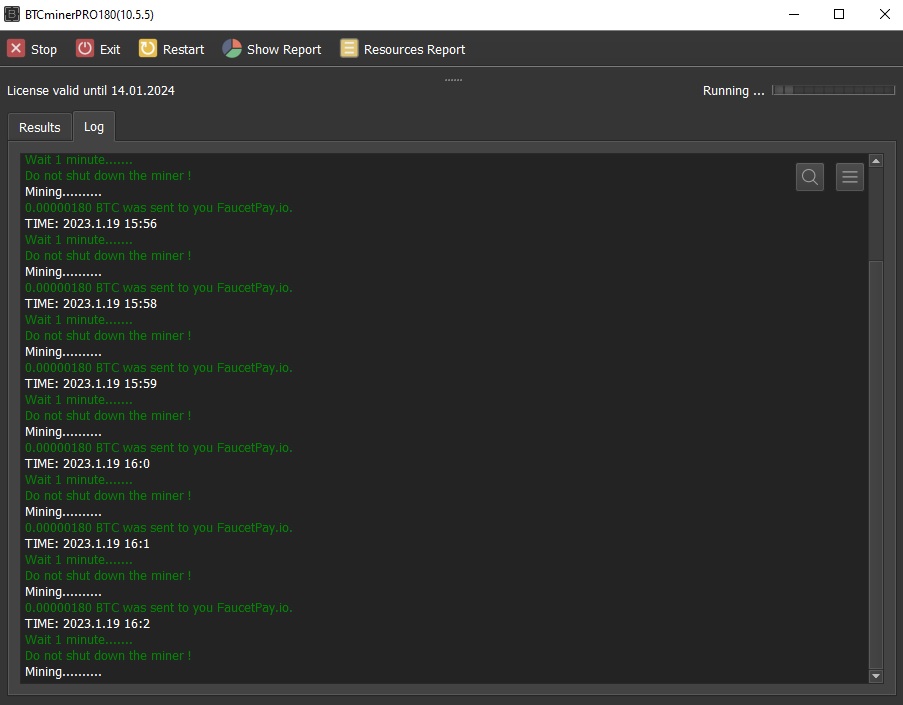Click the power-symbol Exit icon
Viewport: 903px width, 705px height.
(82, 48)
